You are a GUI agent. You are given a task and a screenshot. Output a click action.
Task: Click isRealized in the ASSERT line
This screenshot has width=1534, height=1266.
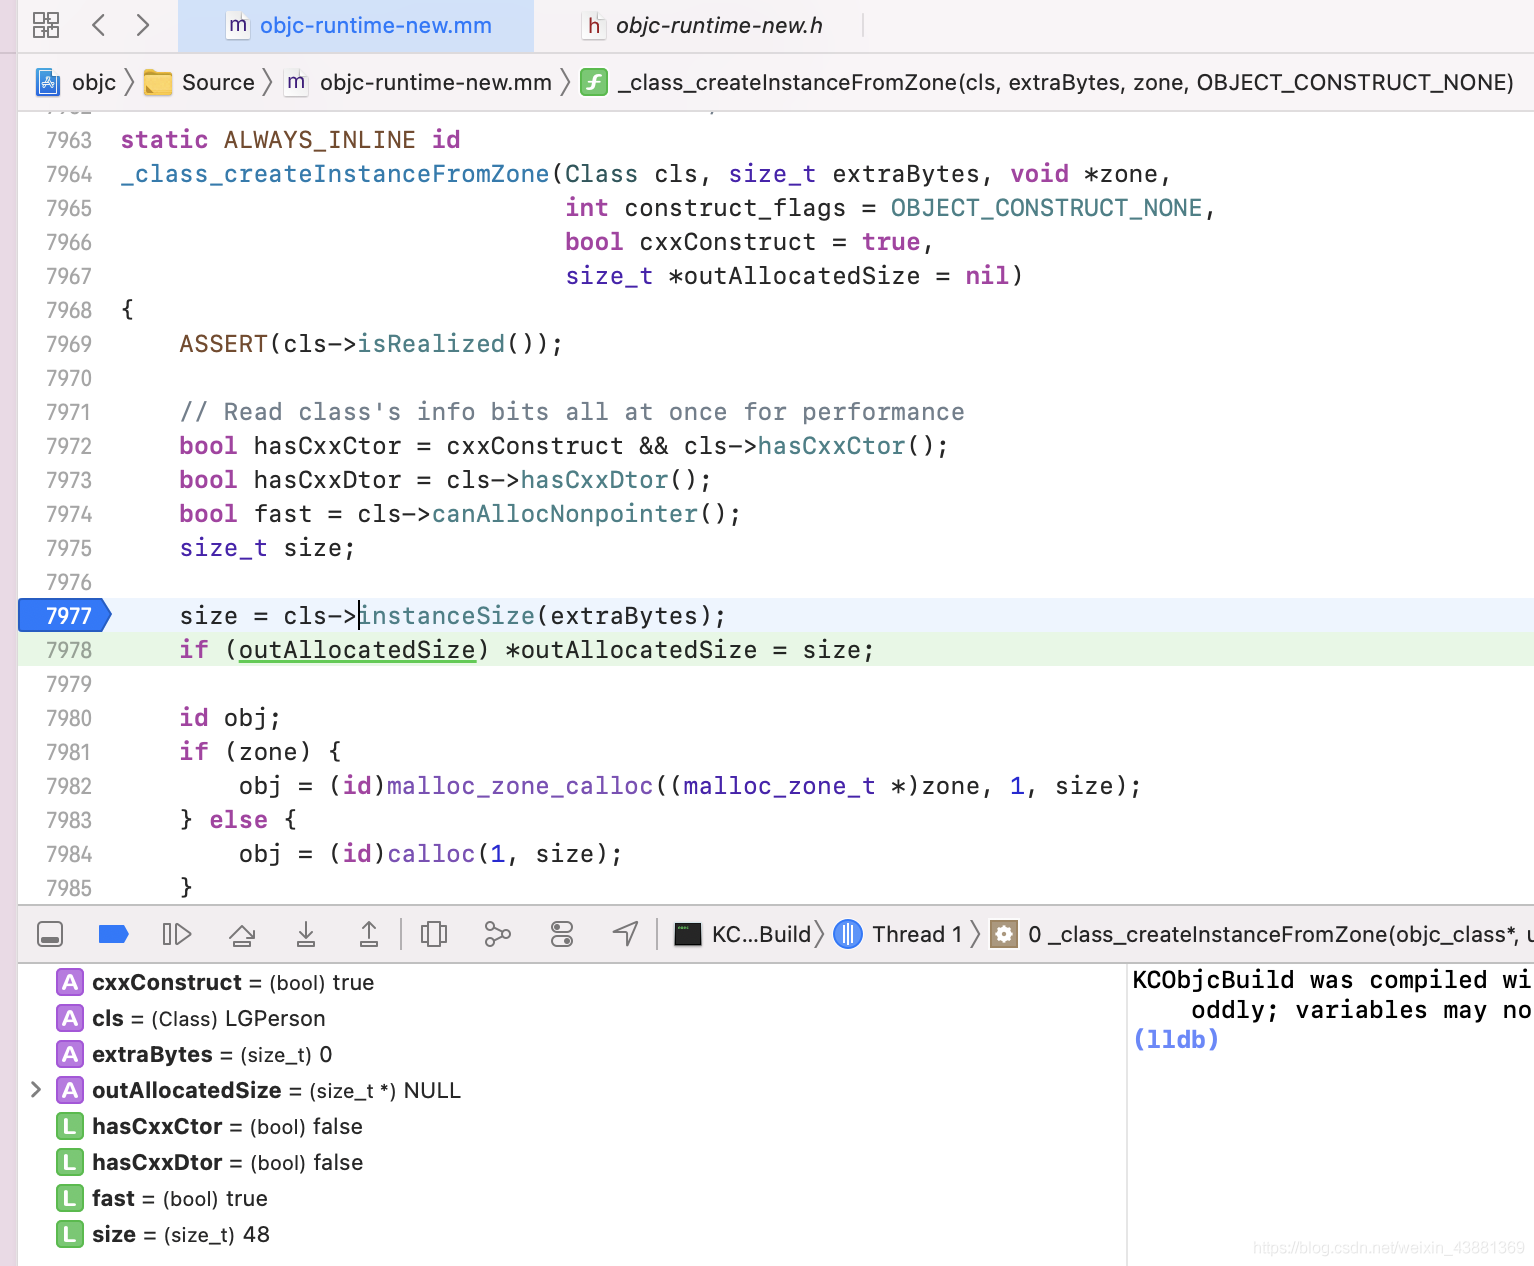tap(431, 344)
